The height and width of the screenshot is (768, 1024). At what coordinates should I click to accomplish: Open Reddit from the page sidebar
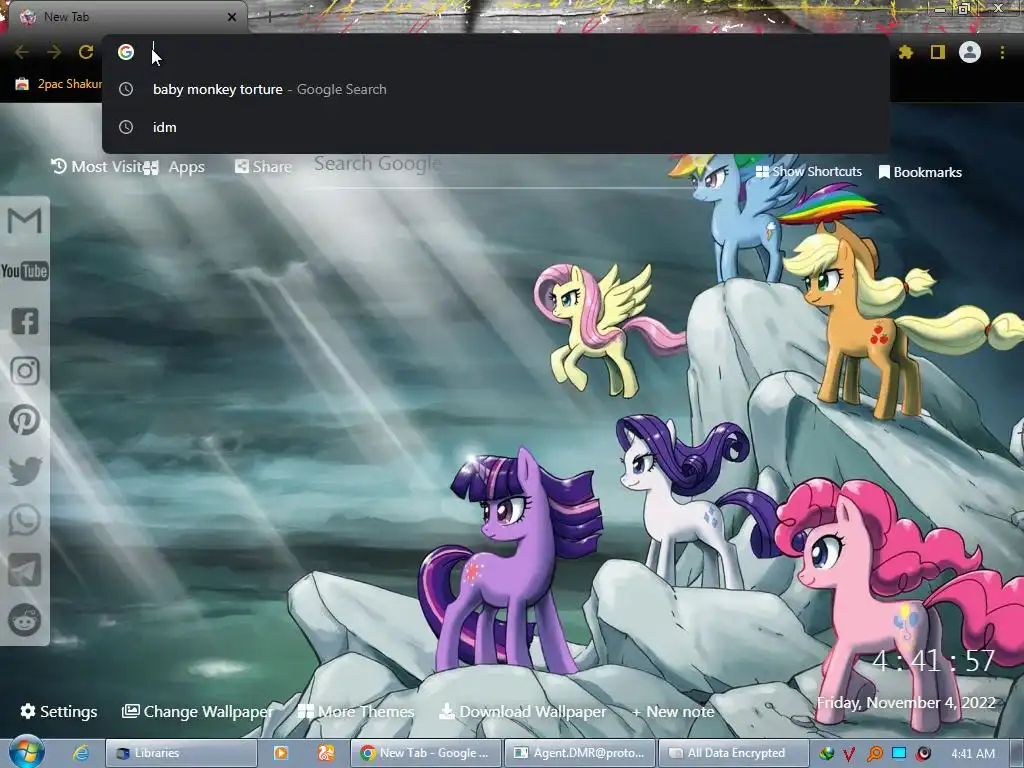(x=25, y=620)
